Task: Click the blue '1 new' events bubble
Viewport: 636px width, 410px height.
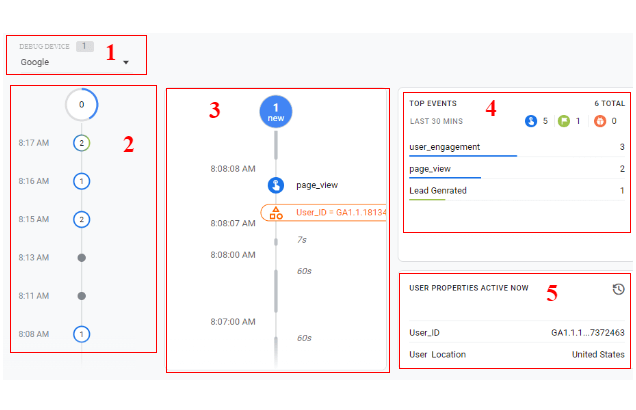Action: click(276, 112)
